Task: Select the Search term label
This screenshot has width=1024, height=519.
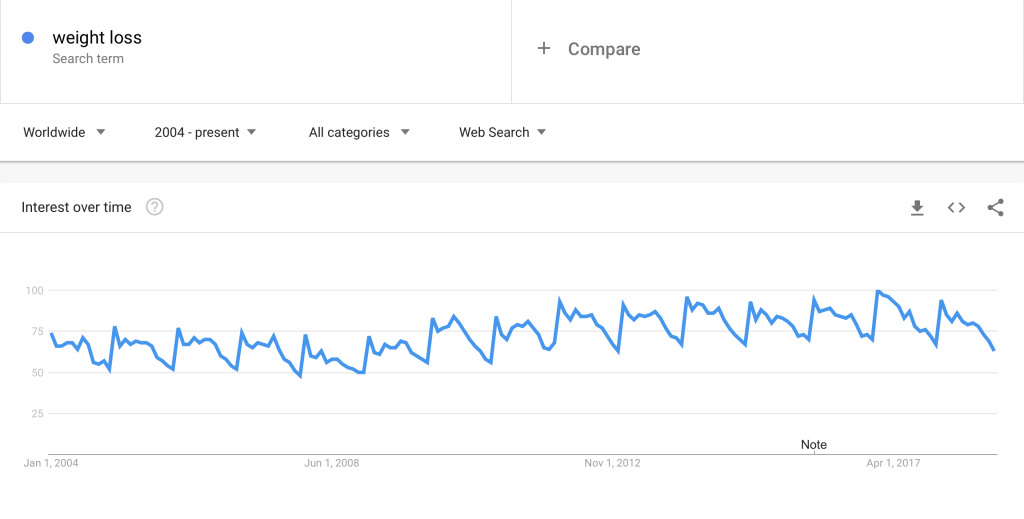Action: point(88,59)
